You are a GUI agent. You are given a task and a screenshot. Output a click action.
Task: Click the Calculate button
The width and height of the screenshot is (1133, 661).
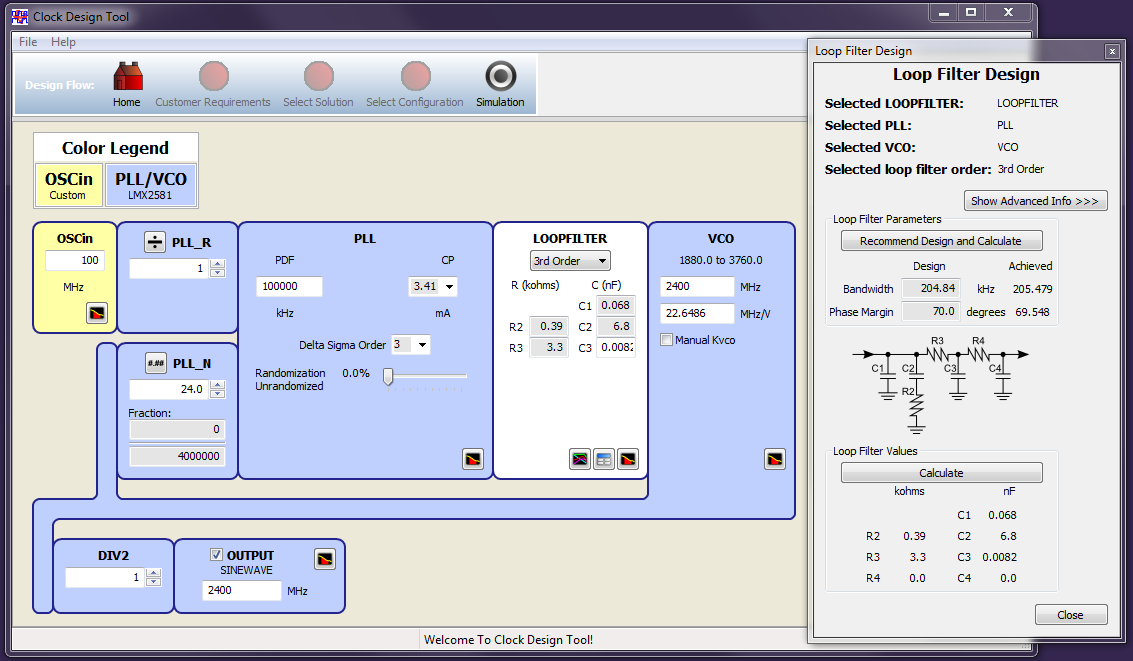pyautogui.click(x=941, y=472)
